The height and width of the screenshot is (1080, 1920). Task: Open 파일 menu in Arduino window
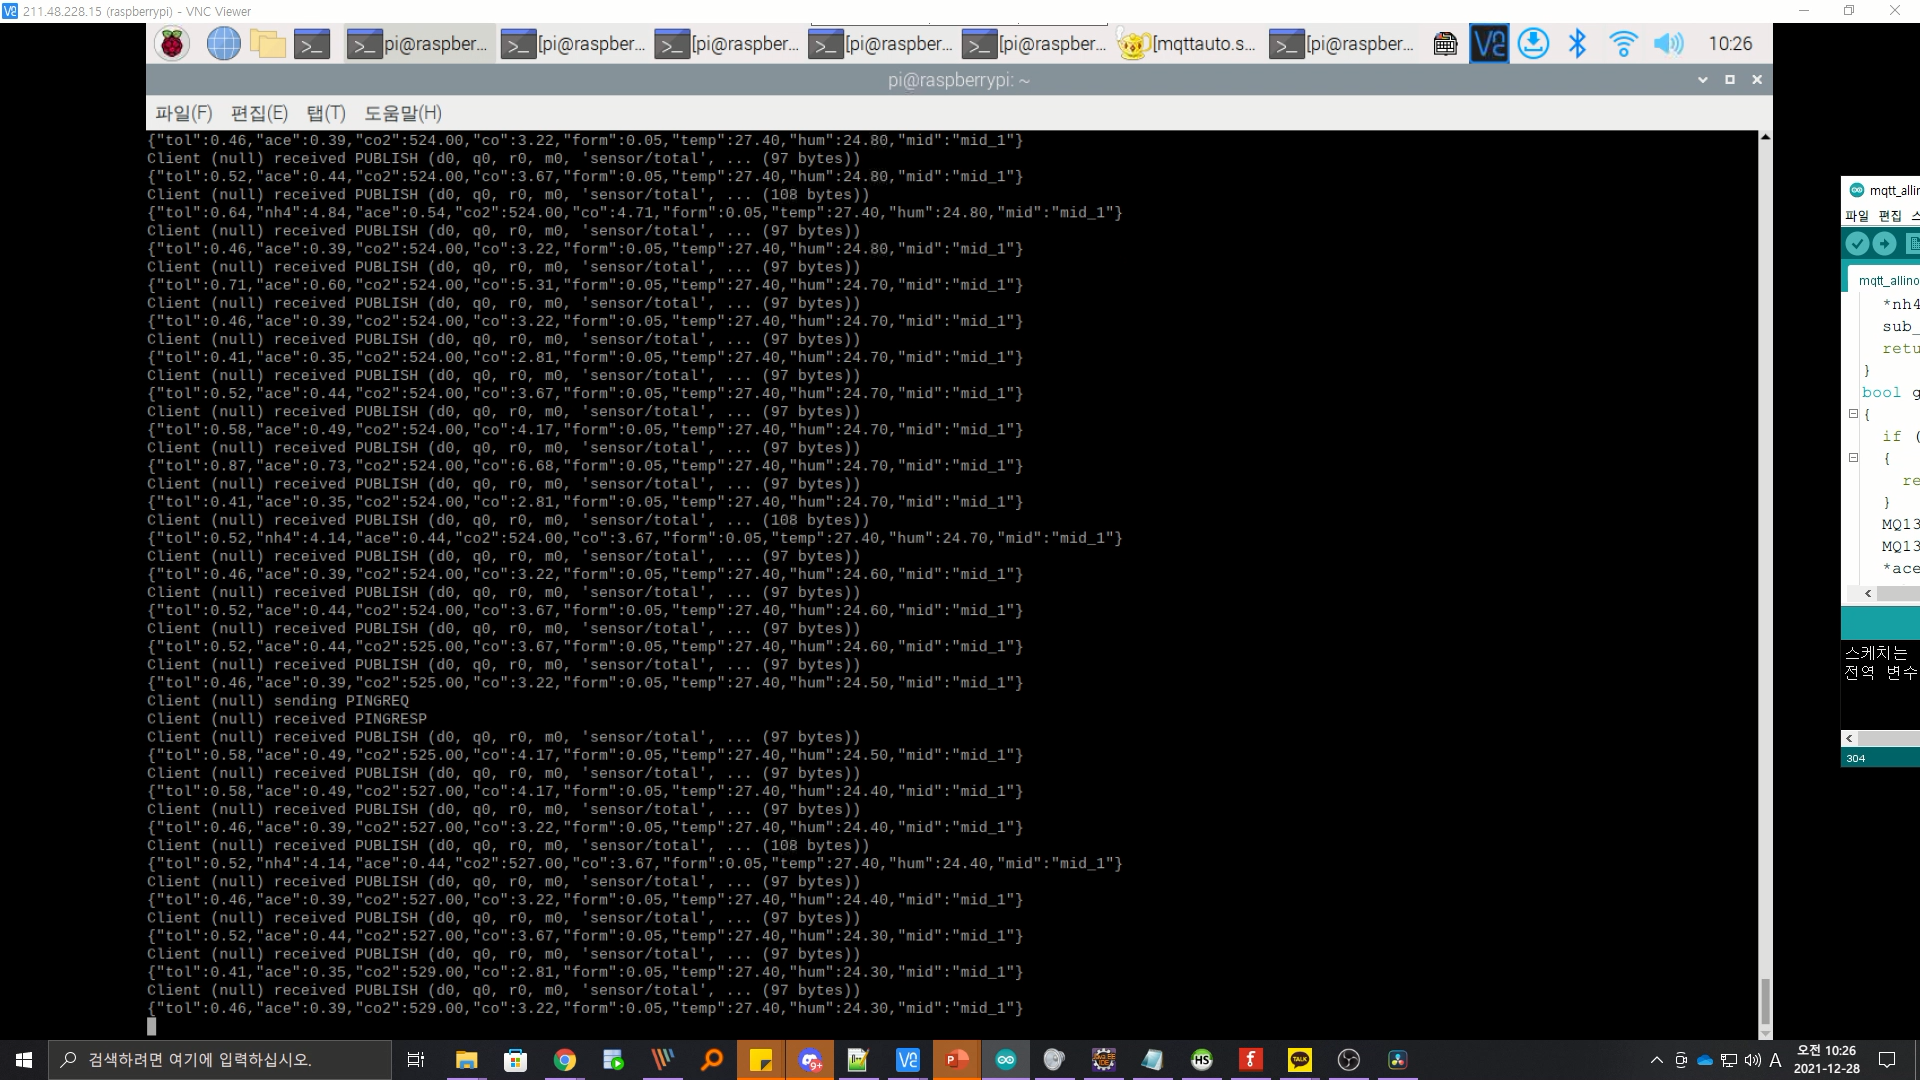pos(1857,216)
